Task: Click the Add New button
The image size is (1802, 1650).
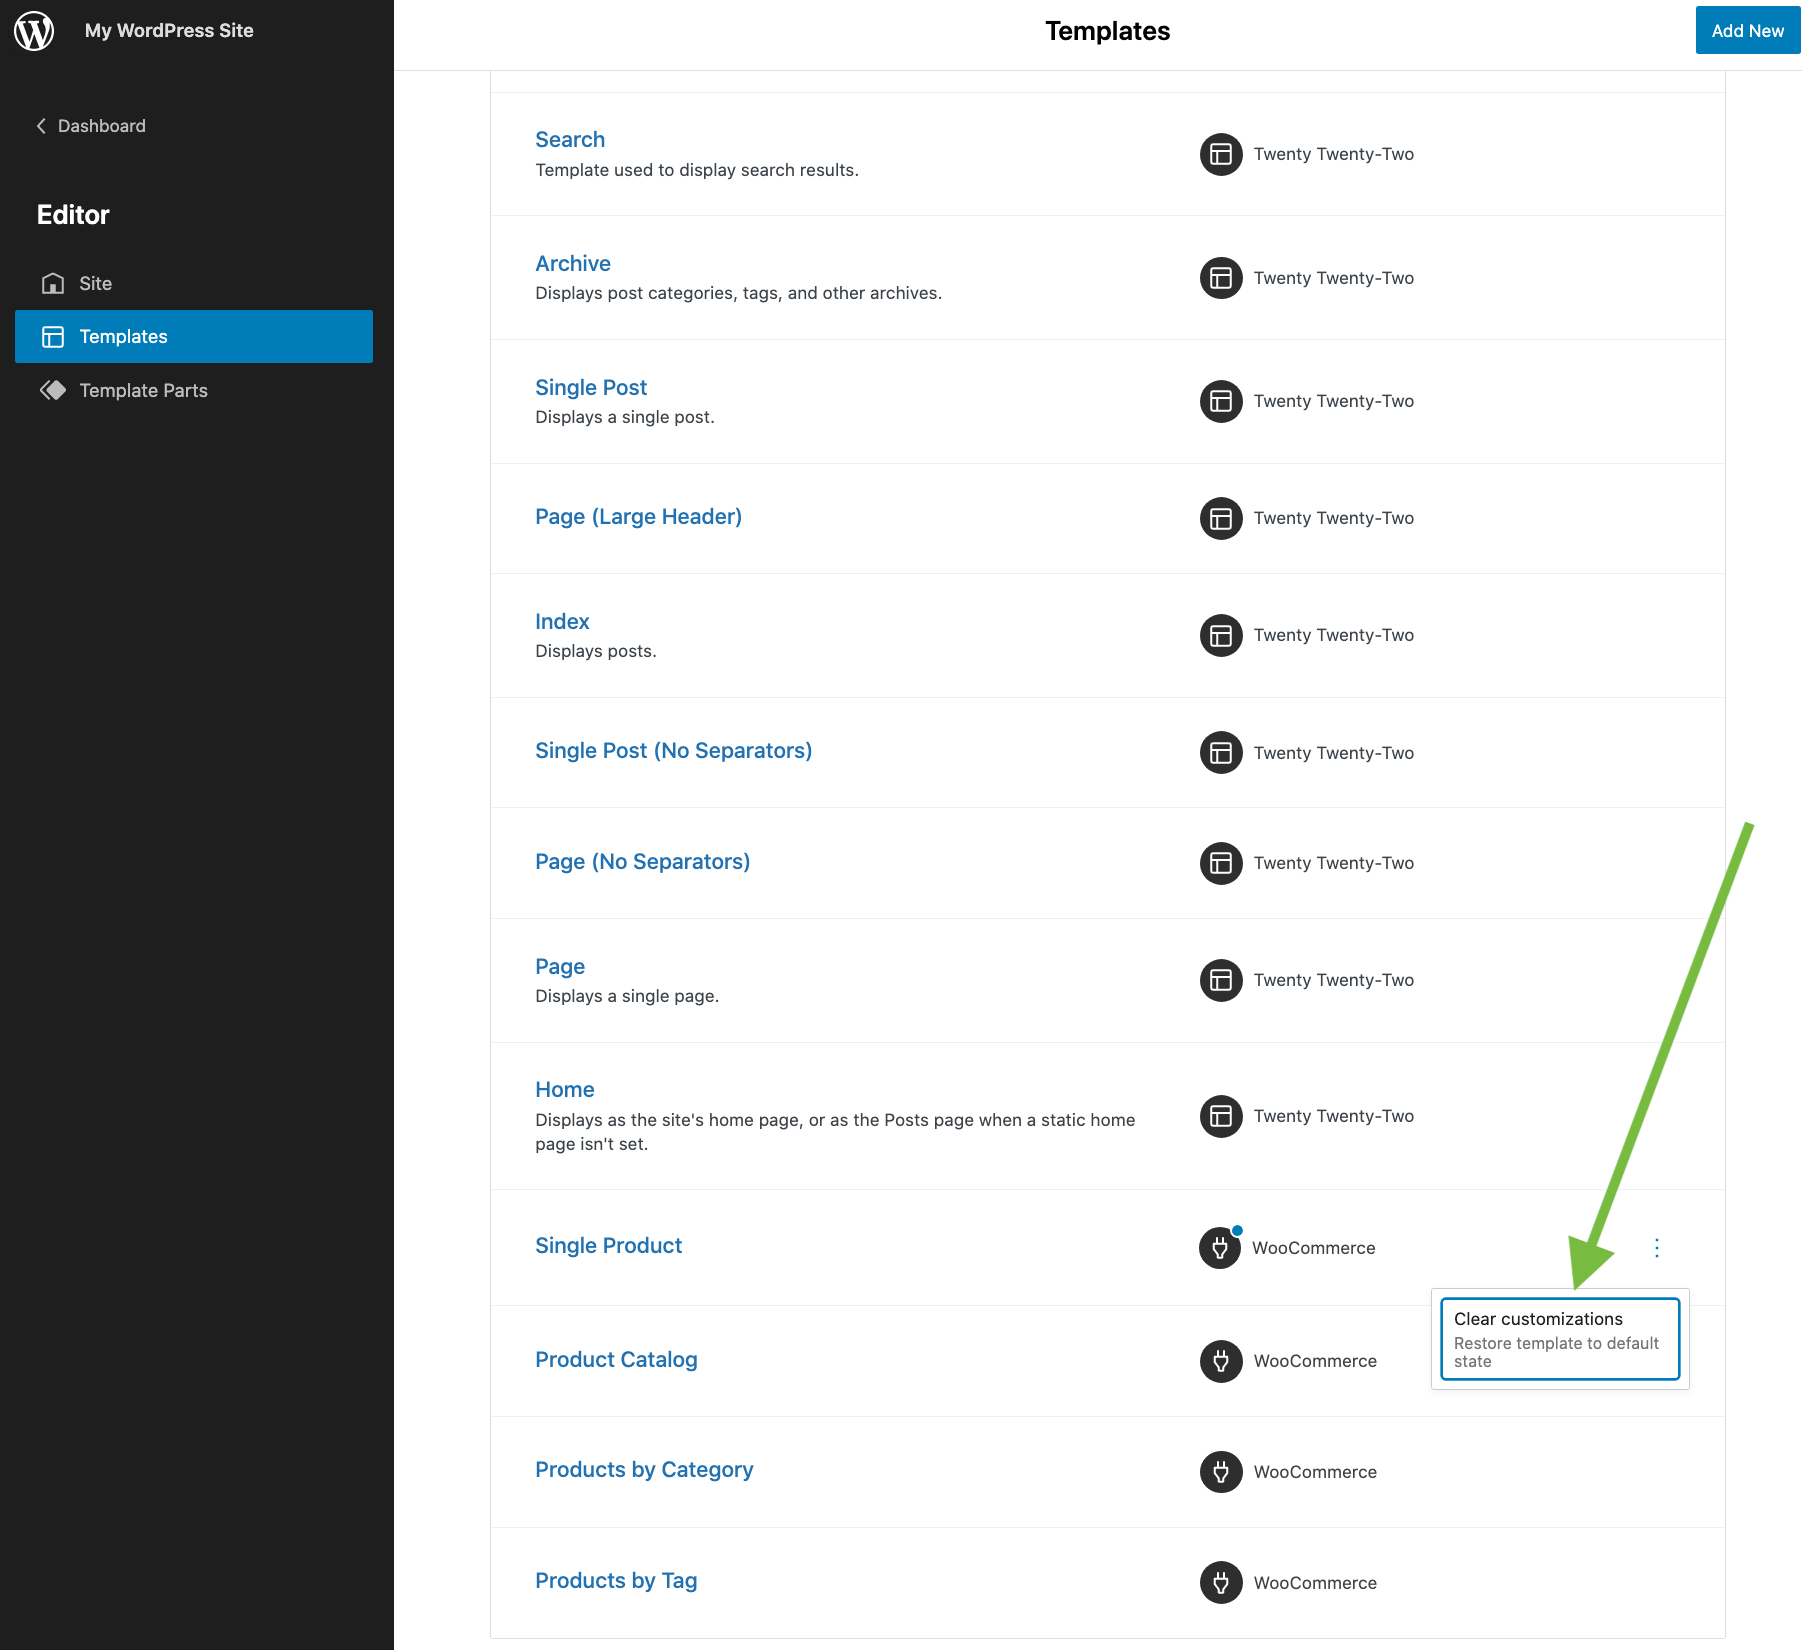Action: (1747, 31)
